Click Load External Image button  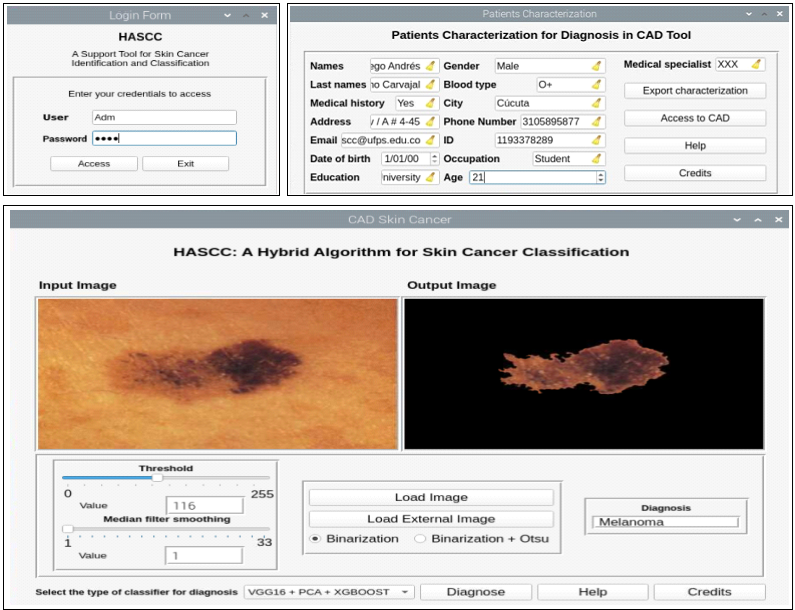click(x=431, y=519)
